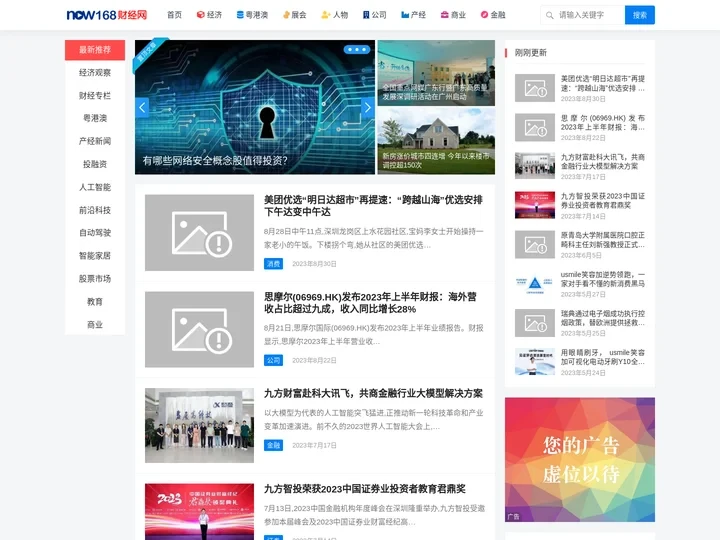Open the 美团优选明日达超市 article headline in feed
Image resolution: width=720 pixels, height=540 pixels.
tap(373, 206)
